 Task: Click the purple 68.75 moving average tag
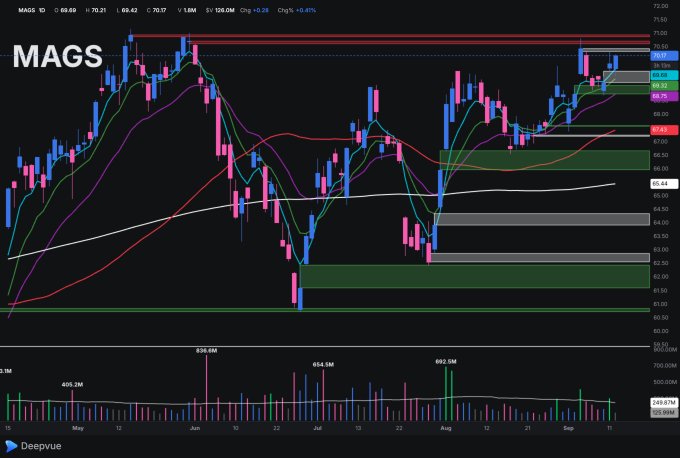664,96
